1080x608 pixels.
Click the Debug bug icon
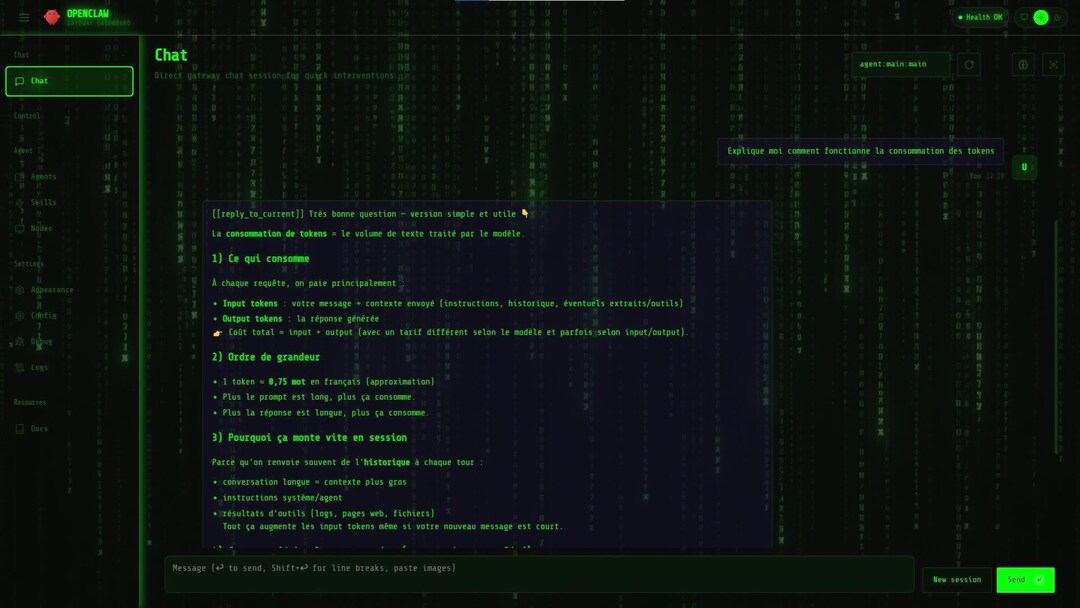tap(20, 342)
